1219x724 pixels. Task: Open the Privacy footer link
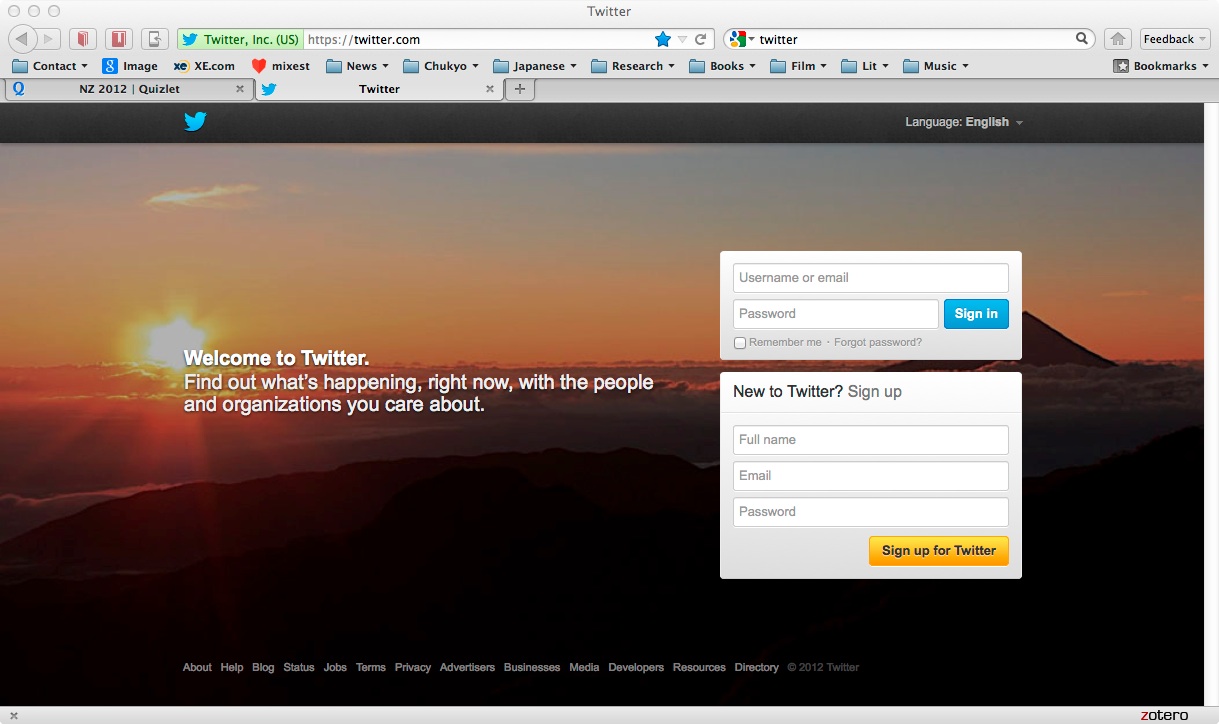point(413,668)
